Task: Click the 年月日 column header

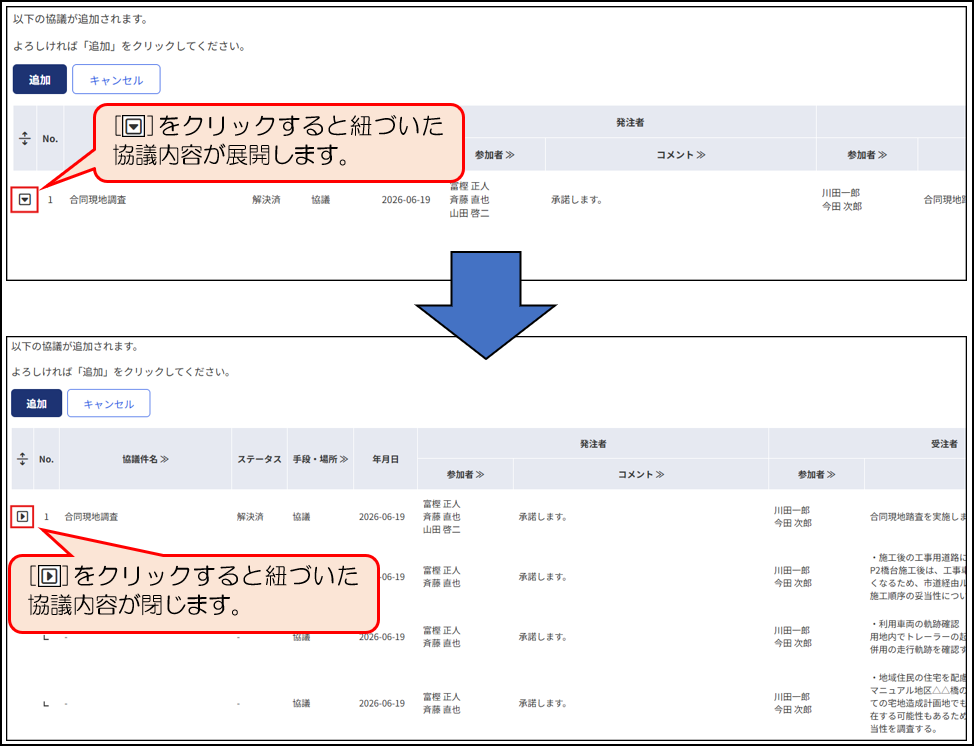Action: point(385,459)
